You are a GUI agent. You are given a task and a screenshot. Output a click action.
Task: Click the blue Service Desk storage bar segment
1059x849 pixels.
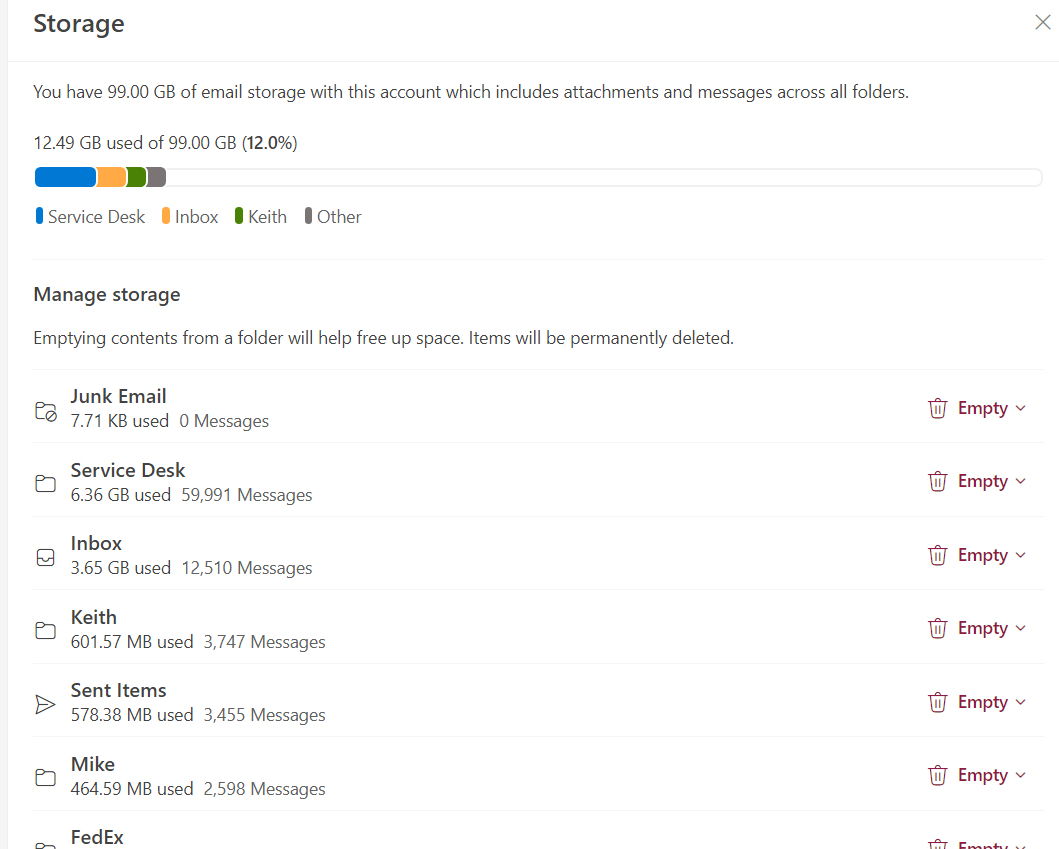coord(66,177)
